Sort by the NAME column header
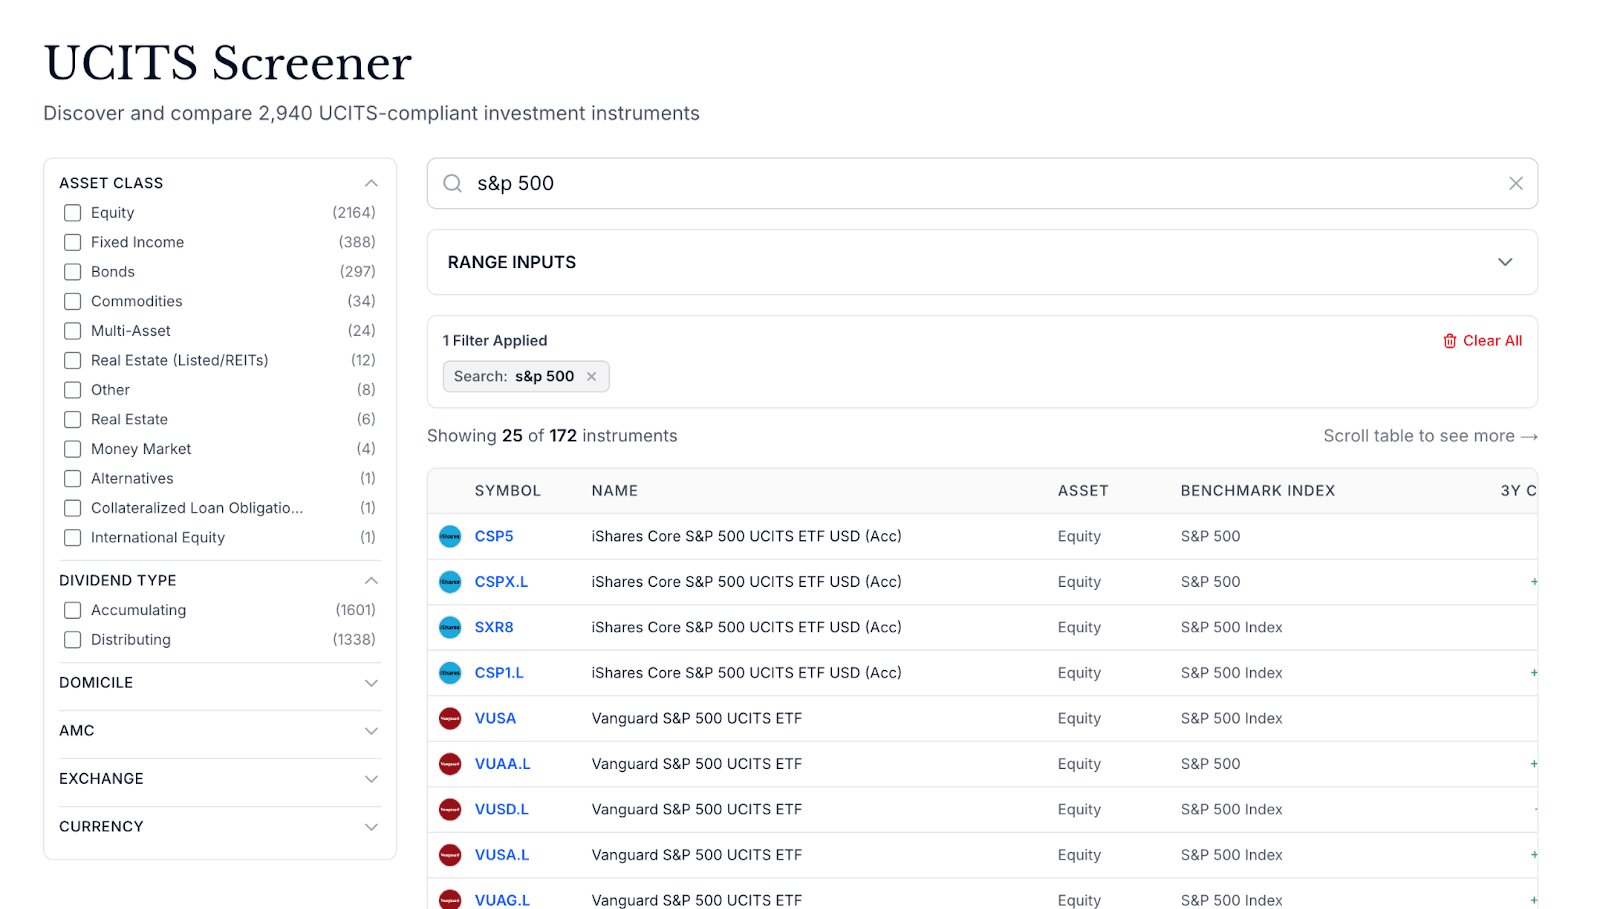Image resolution: width=1600 pixels, height=909 pixels. coord(614,491)
